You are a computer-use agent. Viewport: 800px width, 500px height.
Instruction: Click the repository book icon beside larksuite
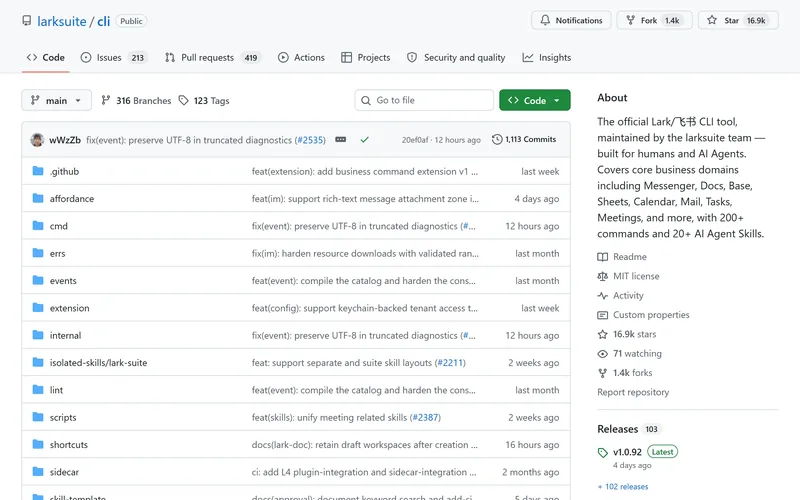pos(27,20)
